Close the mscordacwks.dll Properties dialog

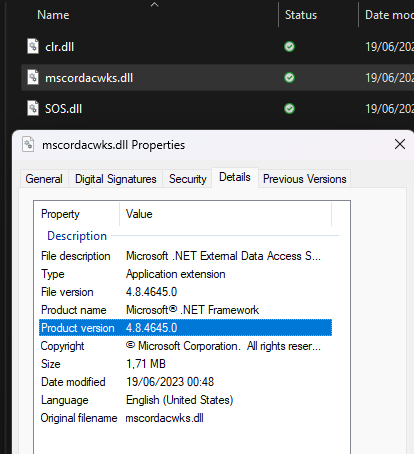tap(400, 144)
